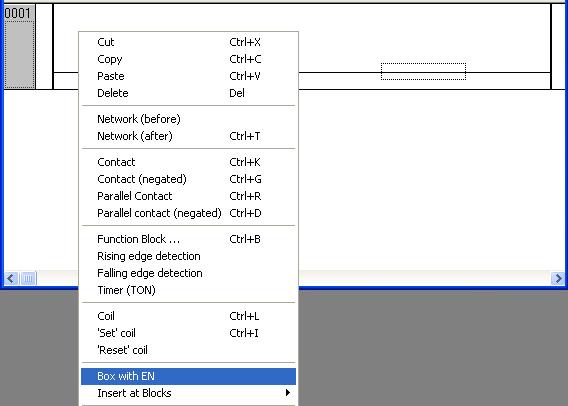Add a Contact (negated) element
The height and width of the screenshot is (406, 568).
pyautogui.click(x=188, y=179)
